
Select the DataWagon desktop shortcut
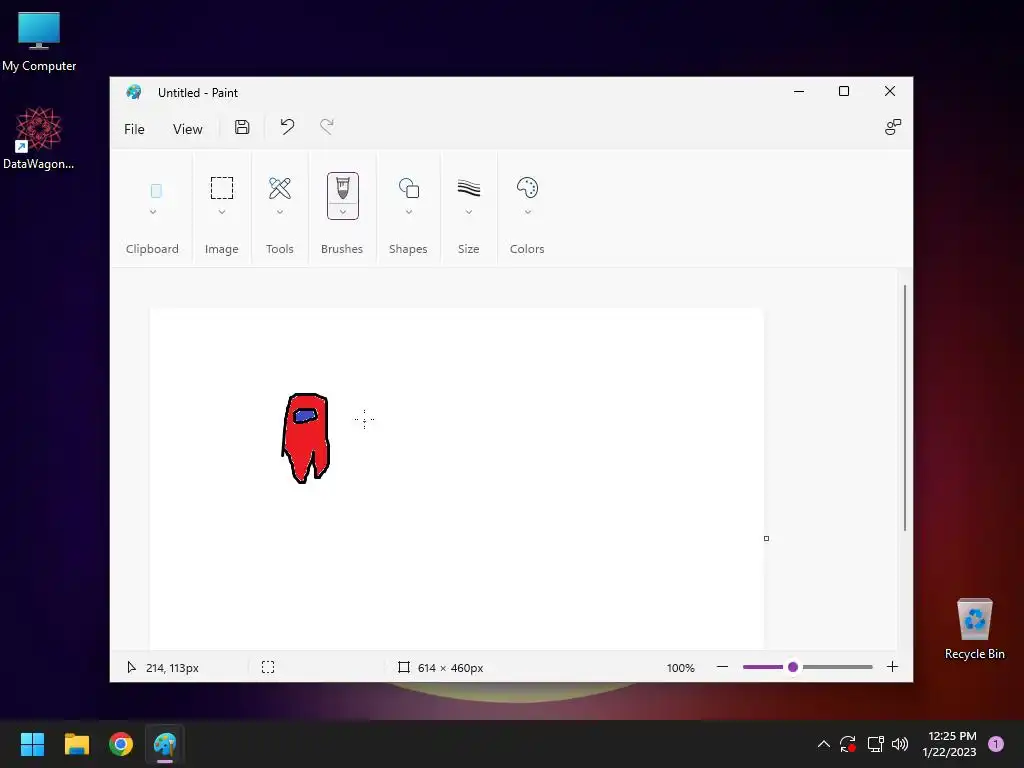click(x=39, y=138)
